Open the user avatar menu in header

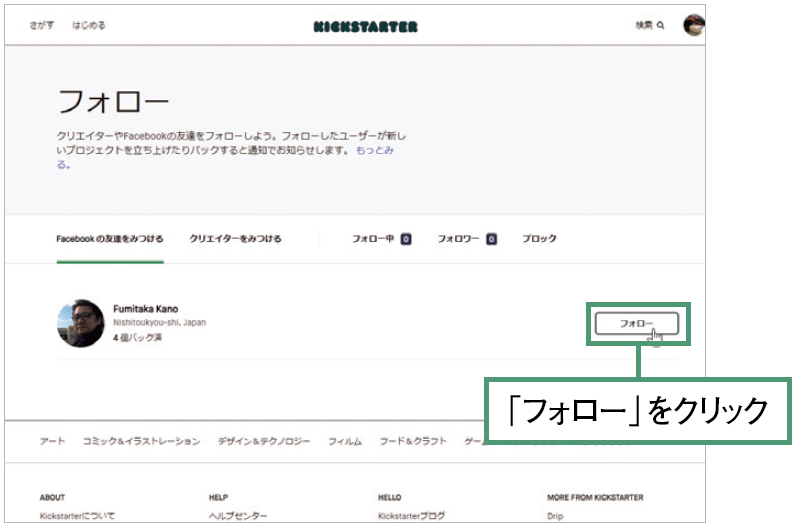click(693, 25)
